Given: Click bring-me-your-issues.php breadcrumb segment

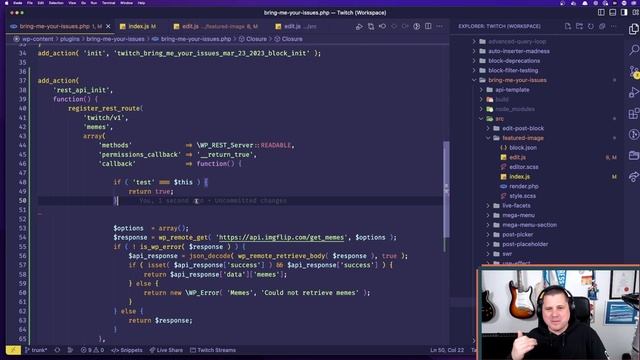Looking at the screenshot, I should coord(196,39).
